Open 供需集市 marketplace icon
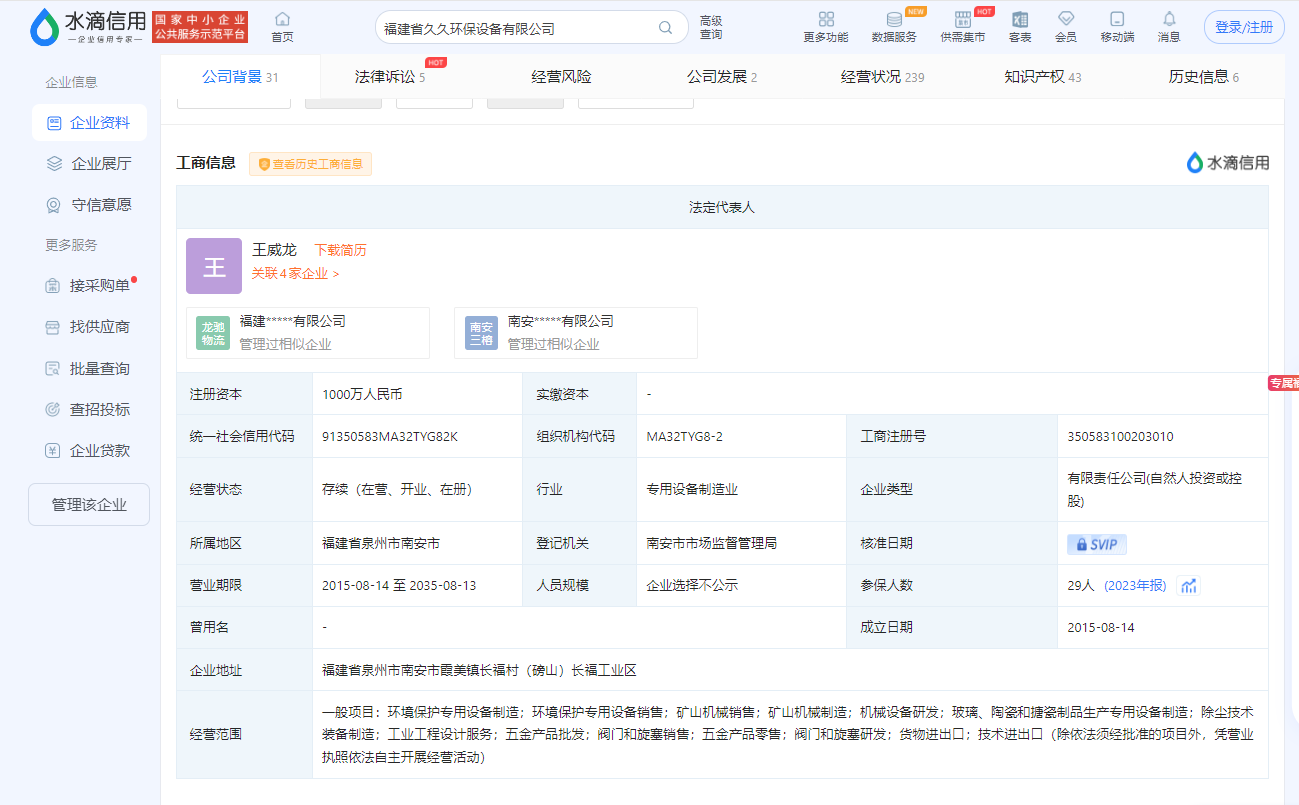1299x805 pixels. click(963, 19)
